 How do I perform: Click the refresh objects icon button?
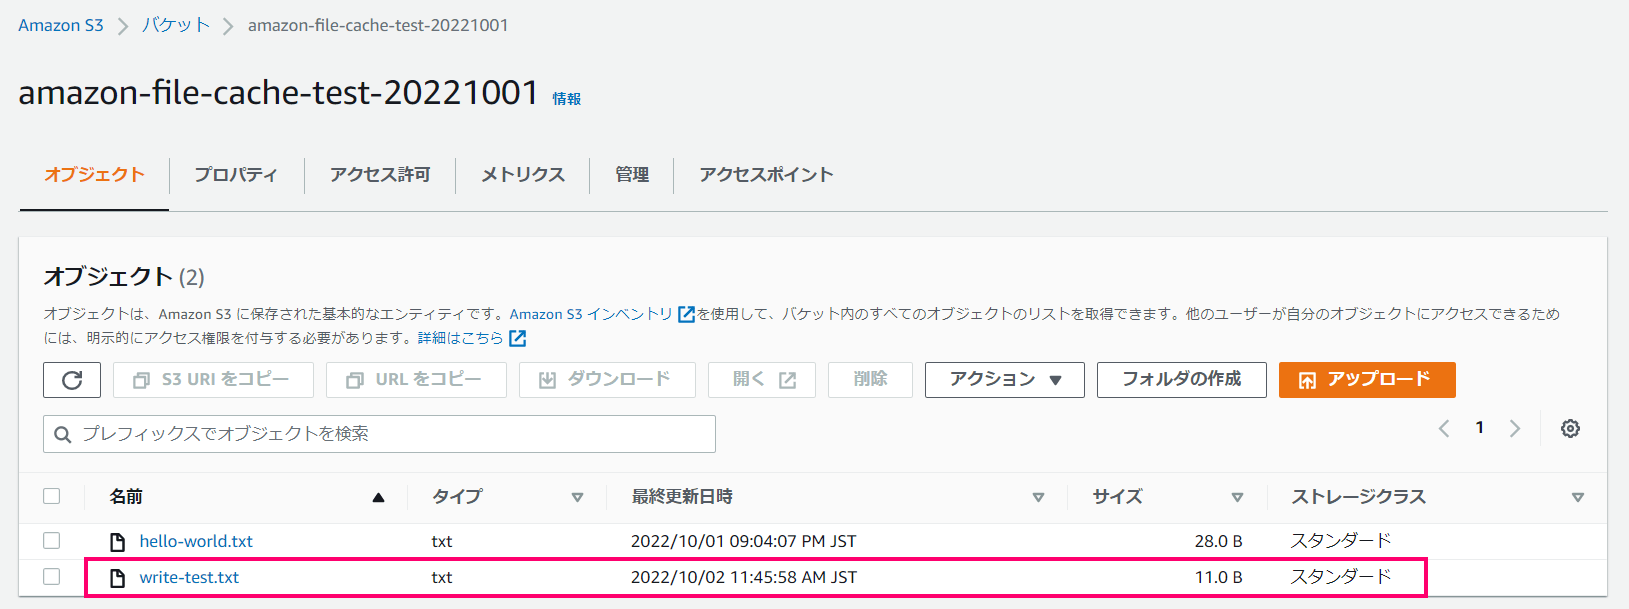tap(72, 380)
